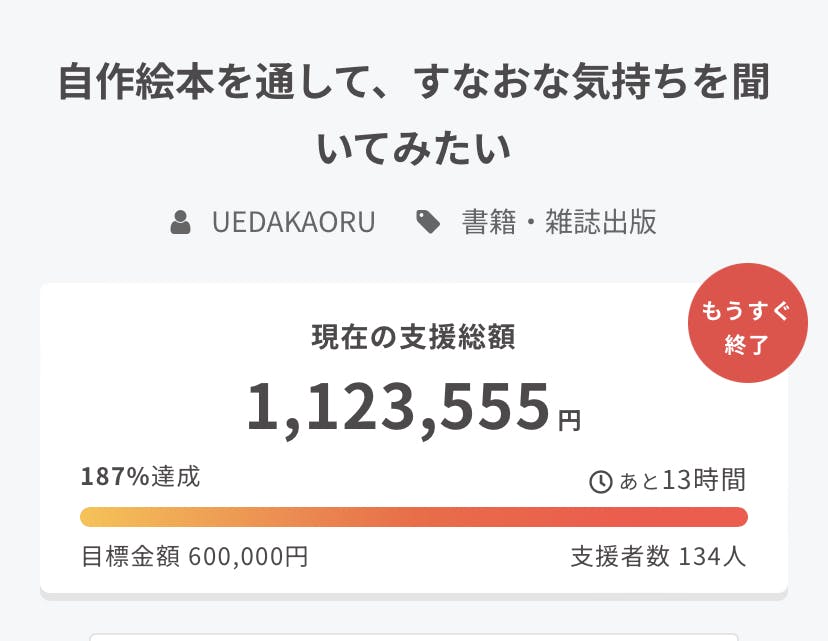Click the 187%達成 achievement text
The image size is (828, 641).
click(140, 477)
